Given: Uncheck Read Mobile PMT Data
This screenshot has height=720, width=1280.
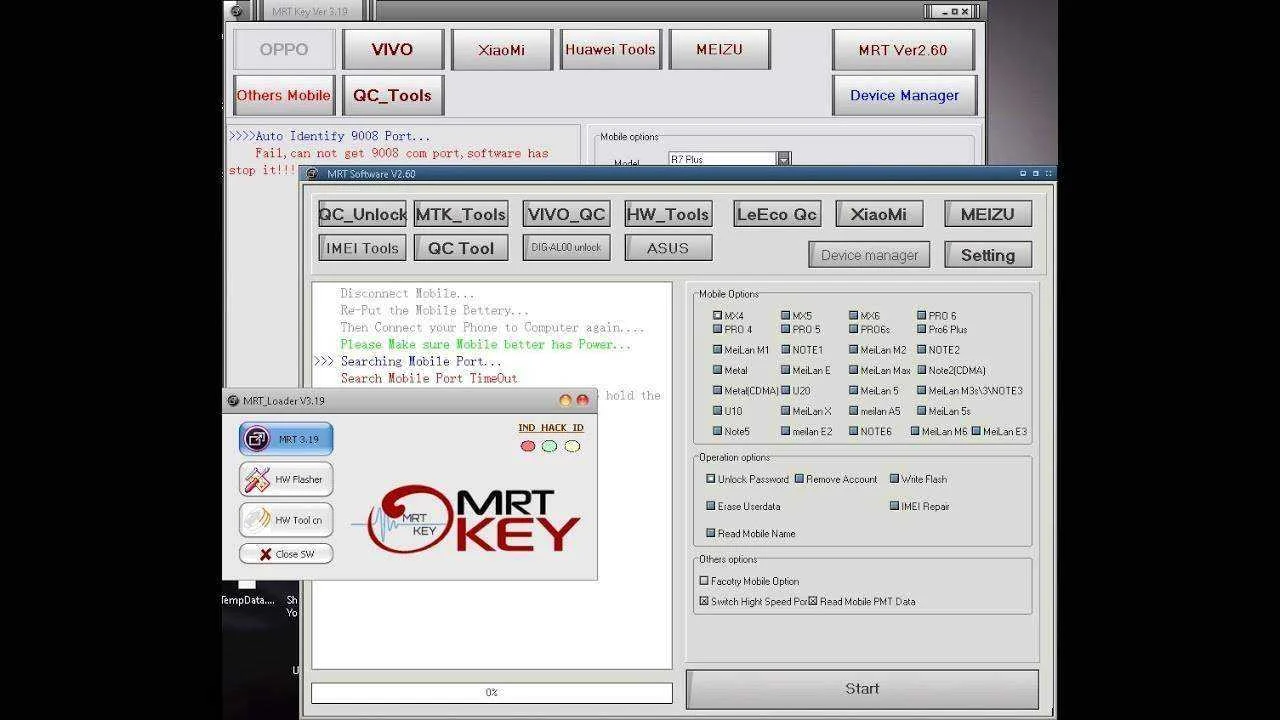Looking at the screenshot, I should [813, 601].
